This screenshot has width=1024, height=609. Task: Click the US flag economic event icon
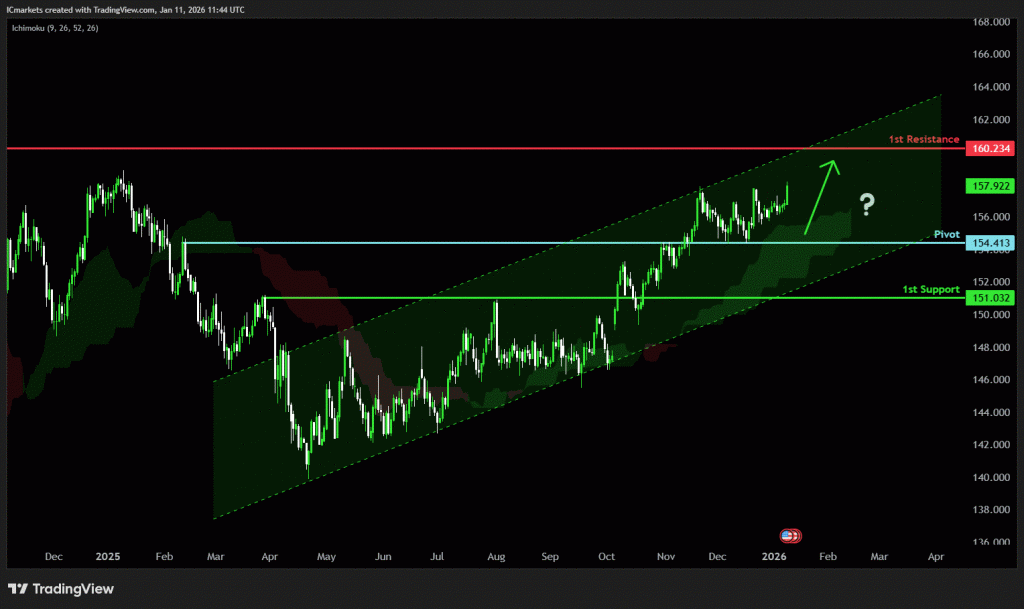[x=790, y=535]
